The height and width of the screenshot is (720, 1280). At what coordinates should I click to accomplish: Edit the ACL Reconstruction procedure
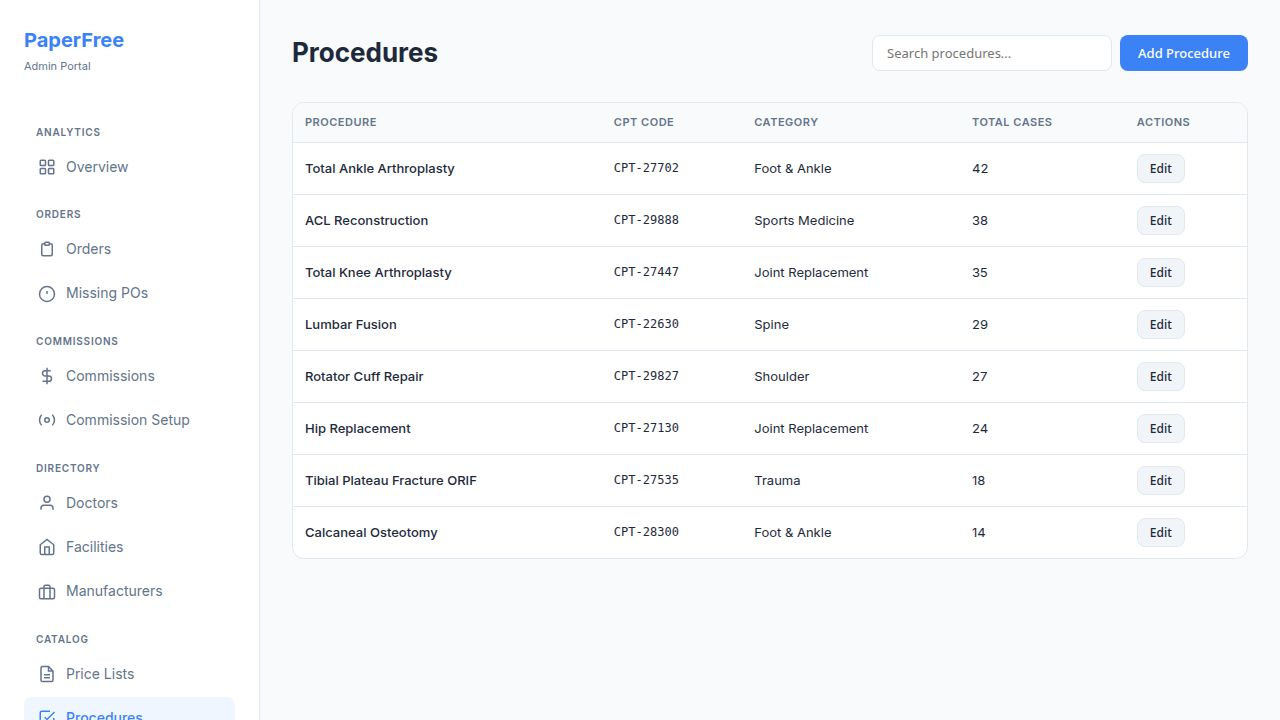1160,220
